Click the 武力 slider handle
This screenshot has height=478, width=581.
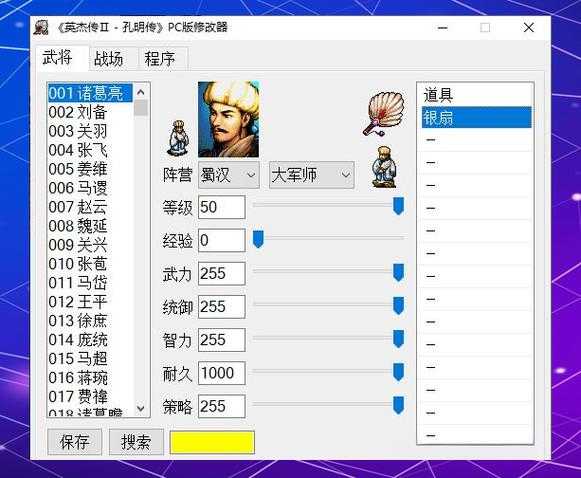[x=398, y=272]
